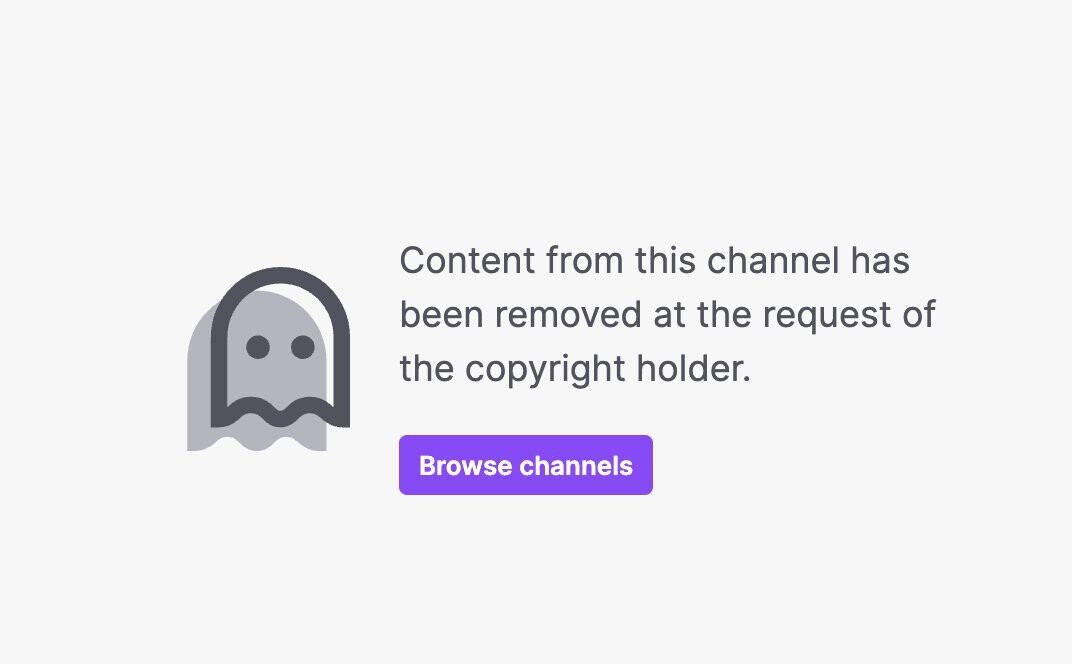Viewport: 1072px width, 664px height.
Task: Click the ghost's left eye dot
Action: [x=258, y=347]
